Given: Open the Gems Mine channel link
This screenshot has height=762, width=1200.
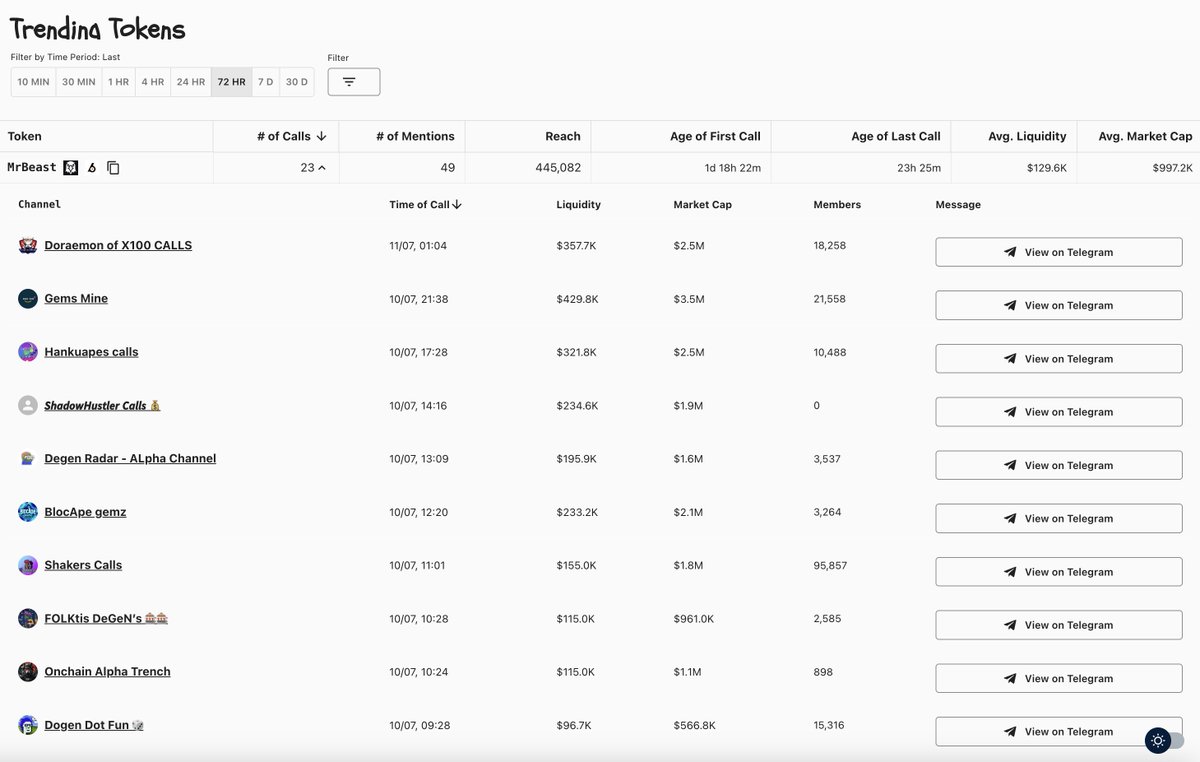Looking at the screenshot, I should click(x=76, y=298).
